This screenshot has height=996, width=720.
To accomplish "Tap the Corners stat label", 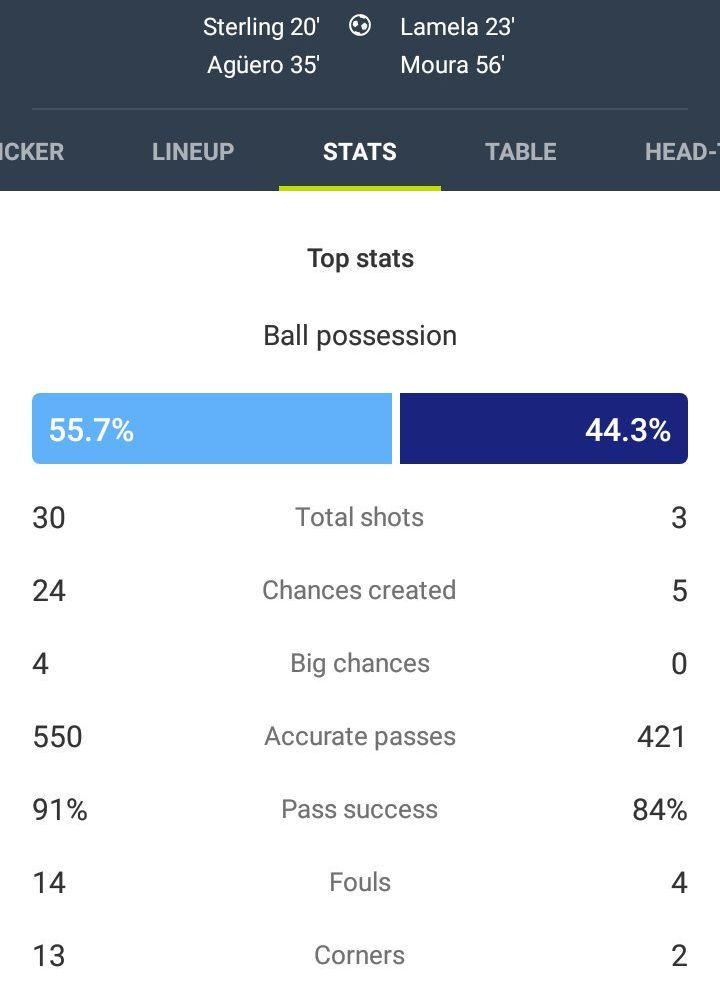I will click(360, 955).
